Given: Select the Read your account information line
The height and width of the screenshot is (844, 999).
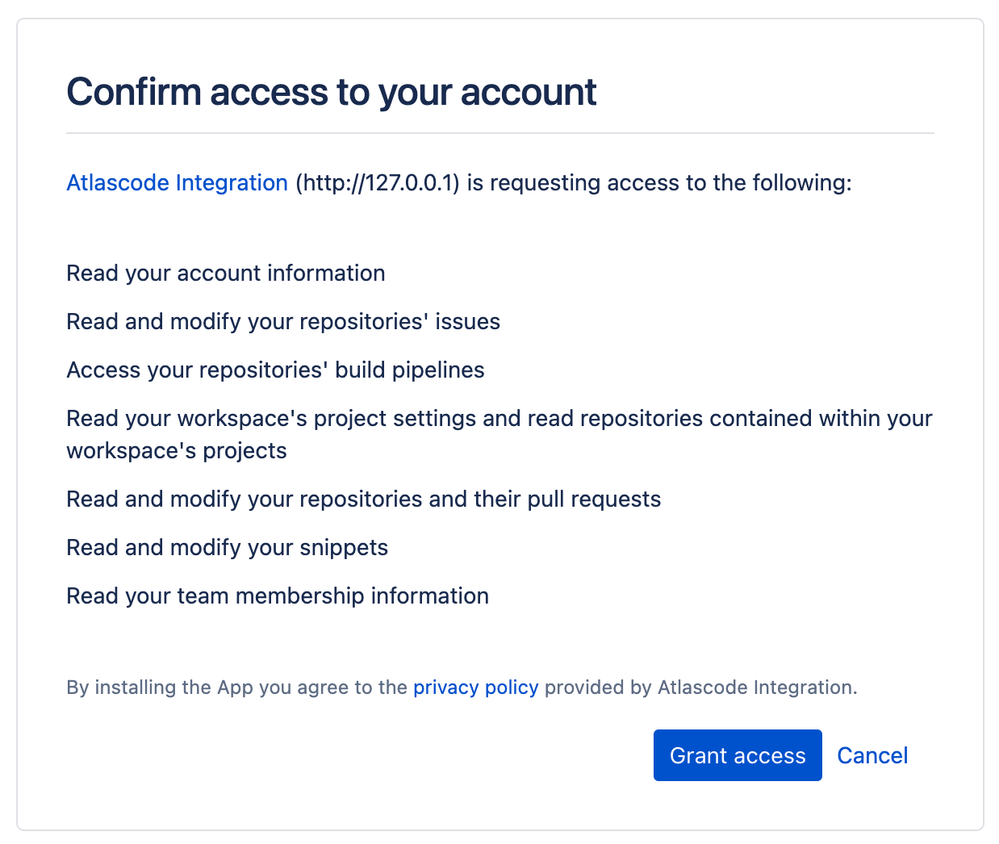Looking at the screenshot, I should click(224, 272).
